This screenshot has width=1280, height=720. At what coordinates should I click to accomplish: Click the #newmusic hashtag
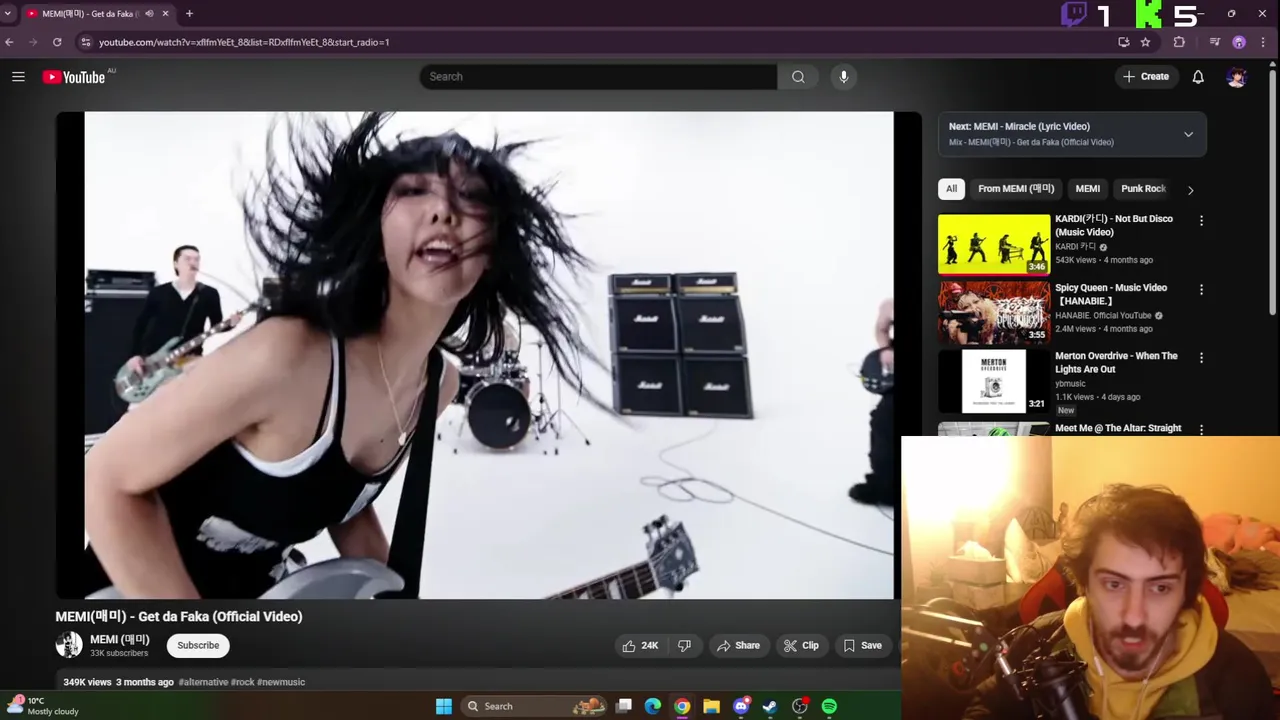281,682
